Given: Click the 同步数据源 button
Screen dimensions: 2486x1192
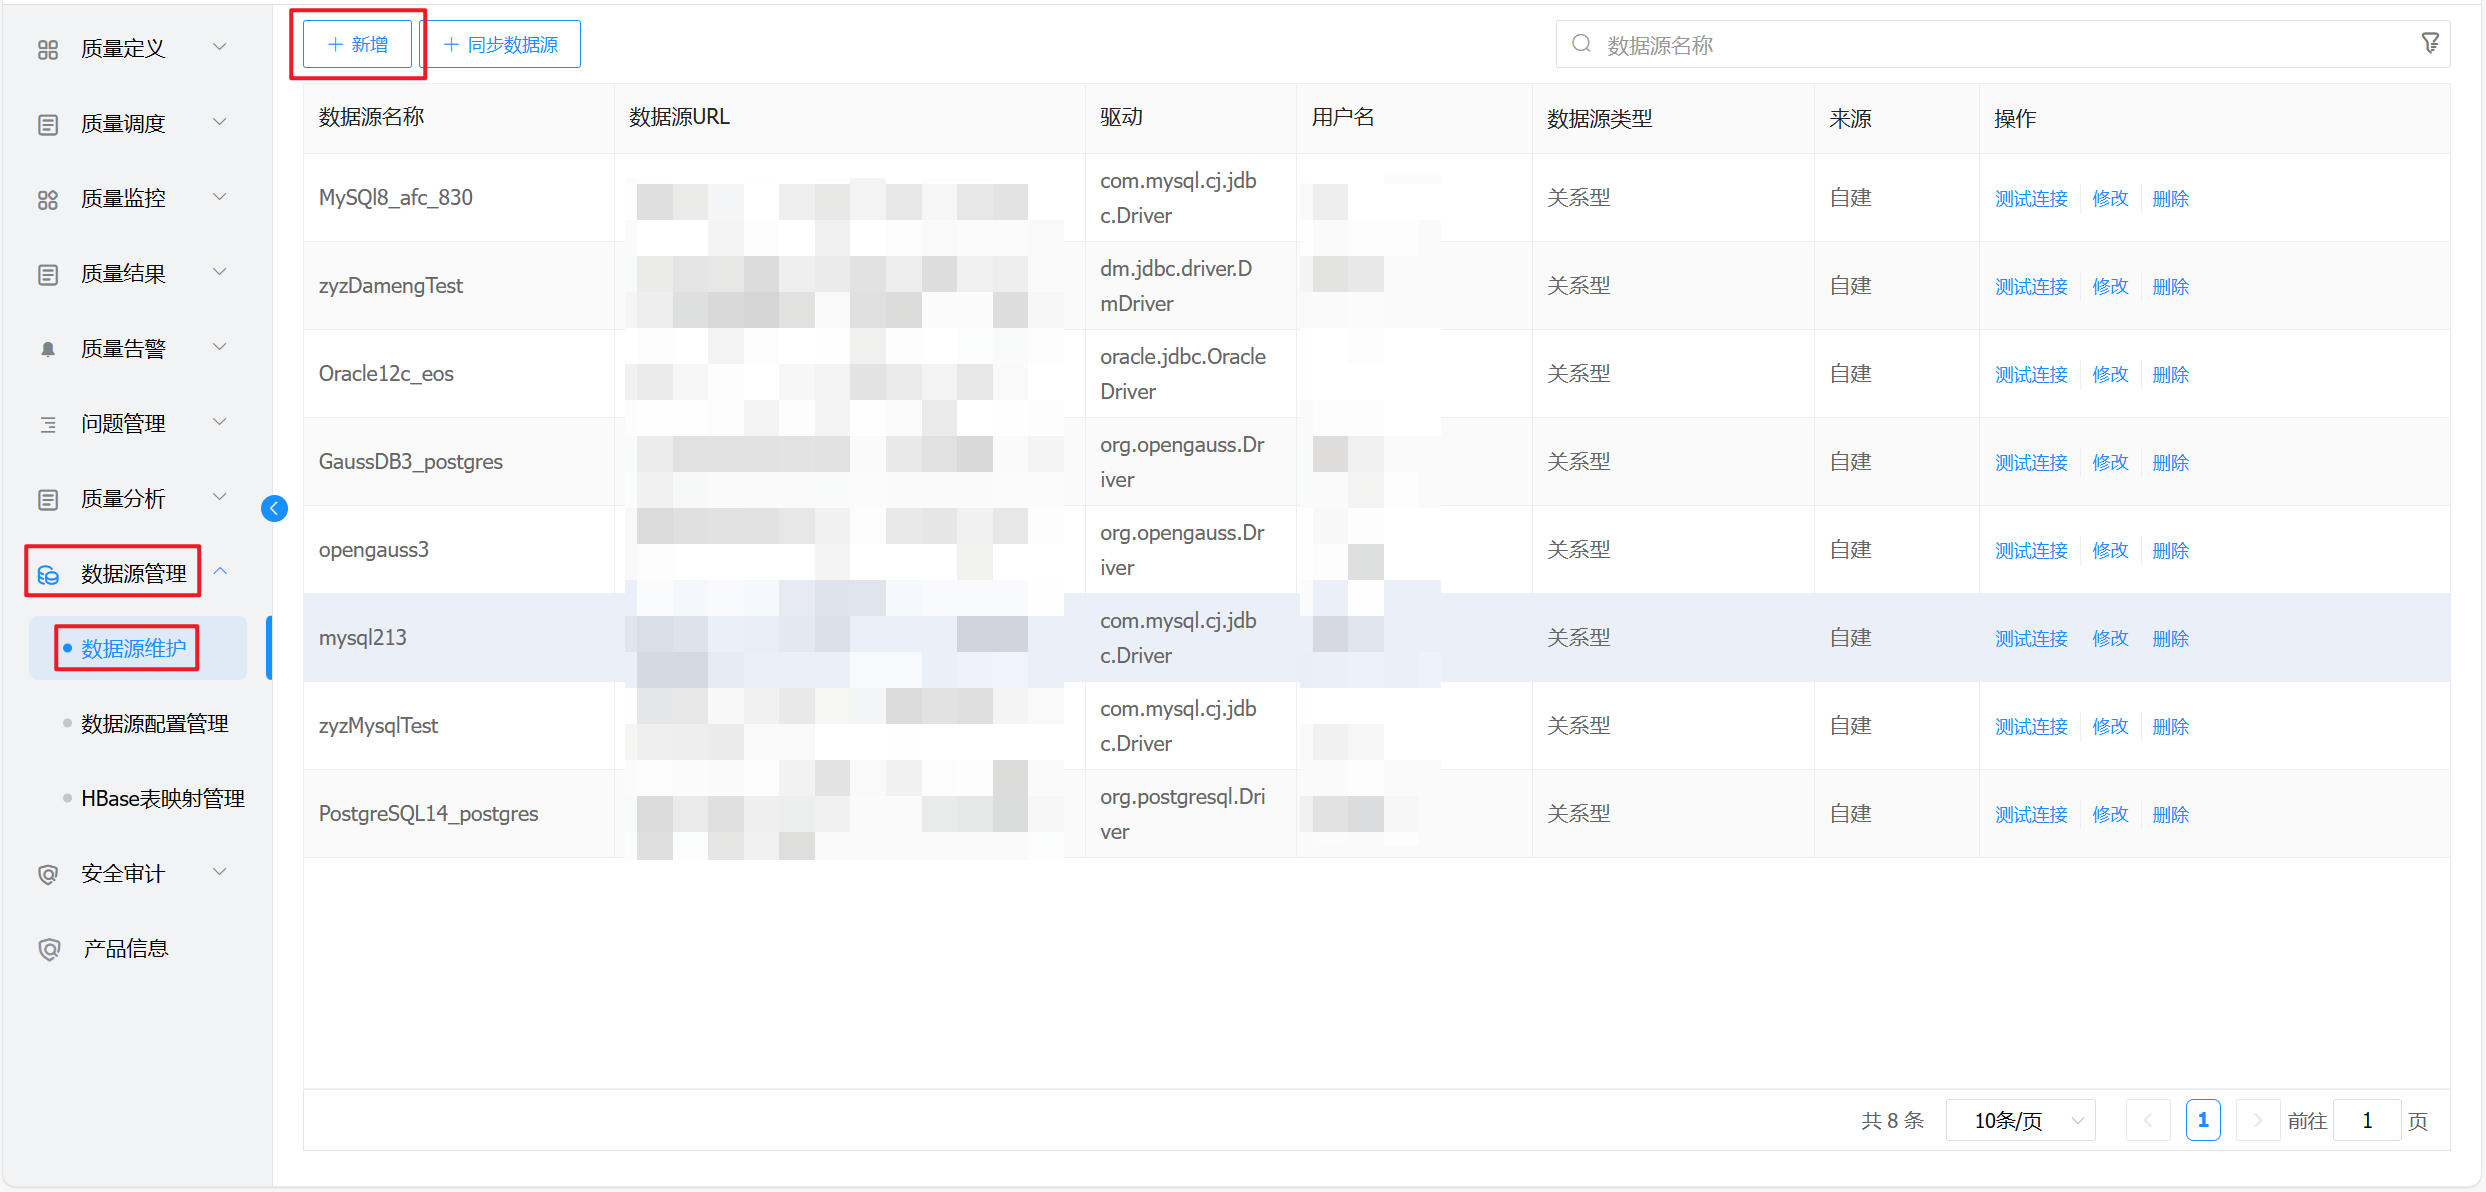Looking at the screenshot, I should click(x=501, y=45).
